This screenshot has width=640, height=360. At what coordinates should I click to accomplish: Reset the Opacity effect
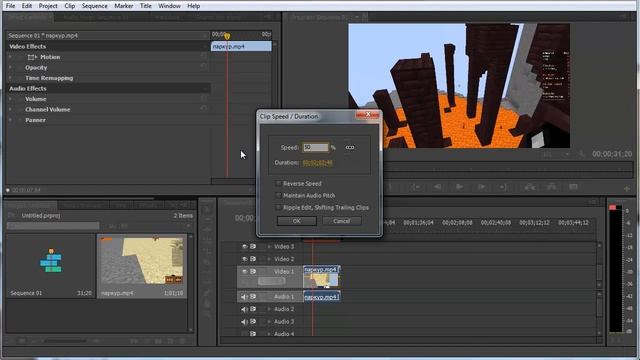(204, 66)
